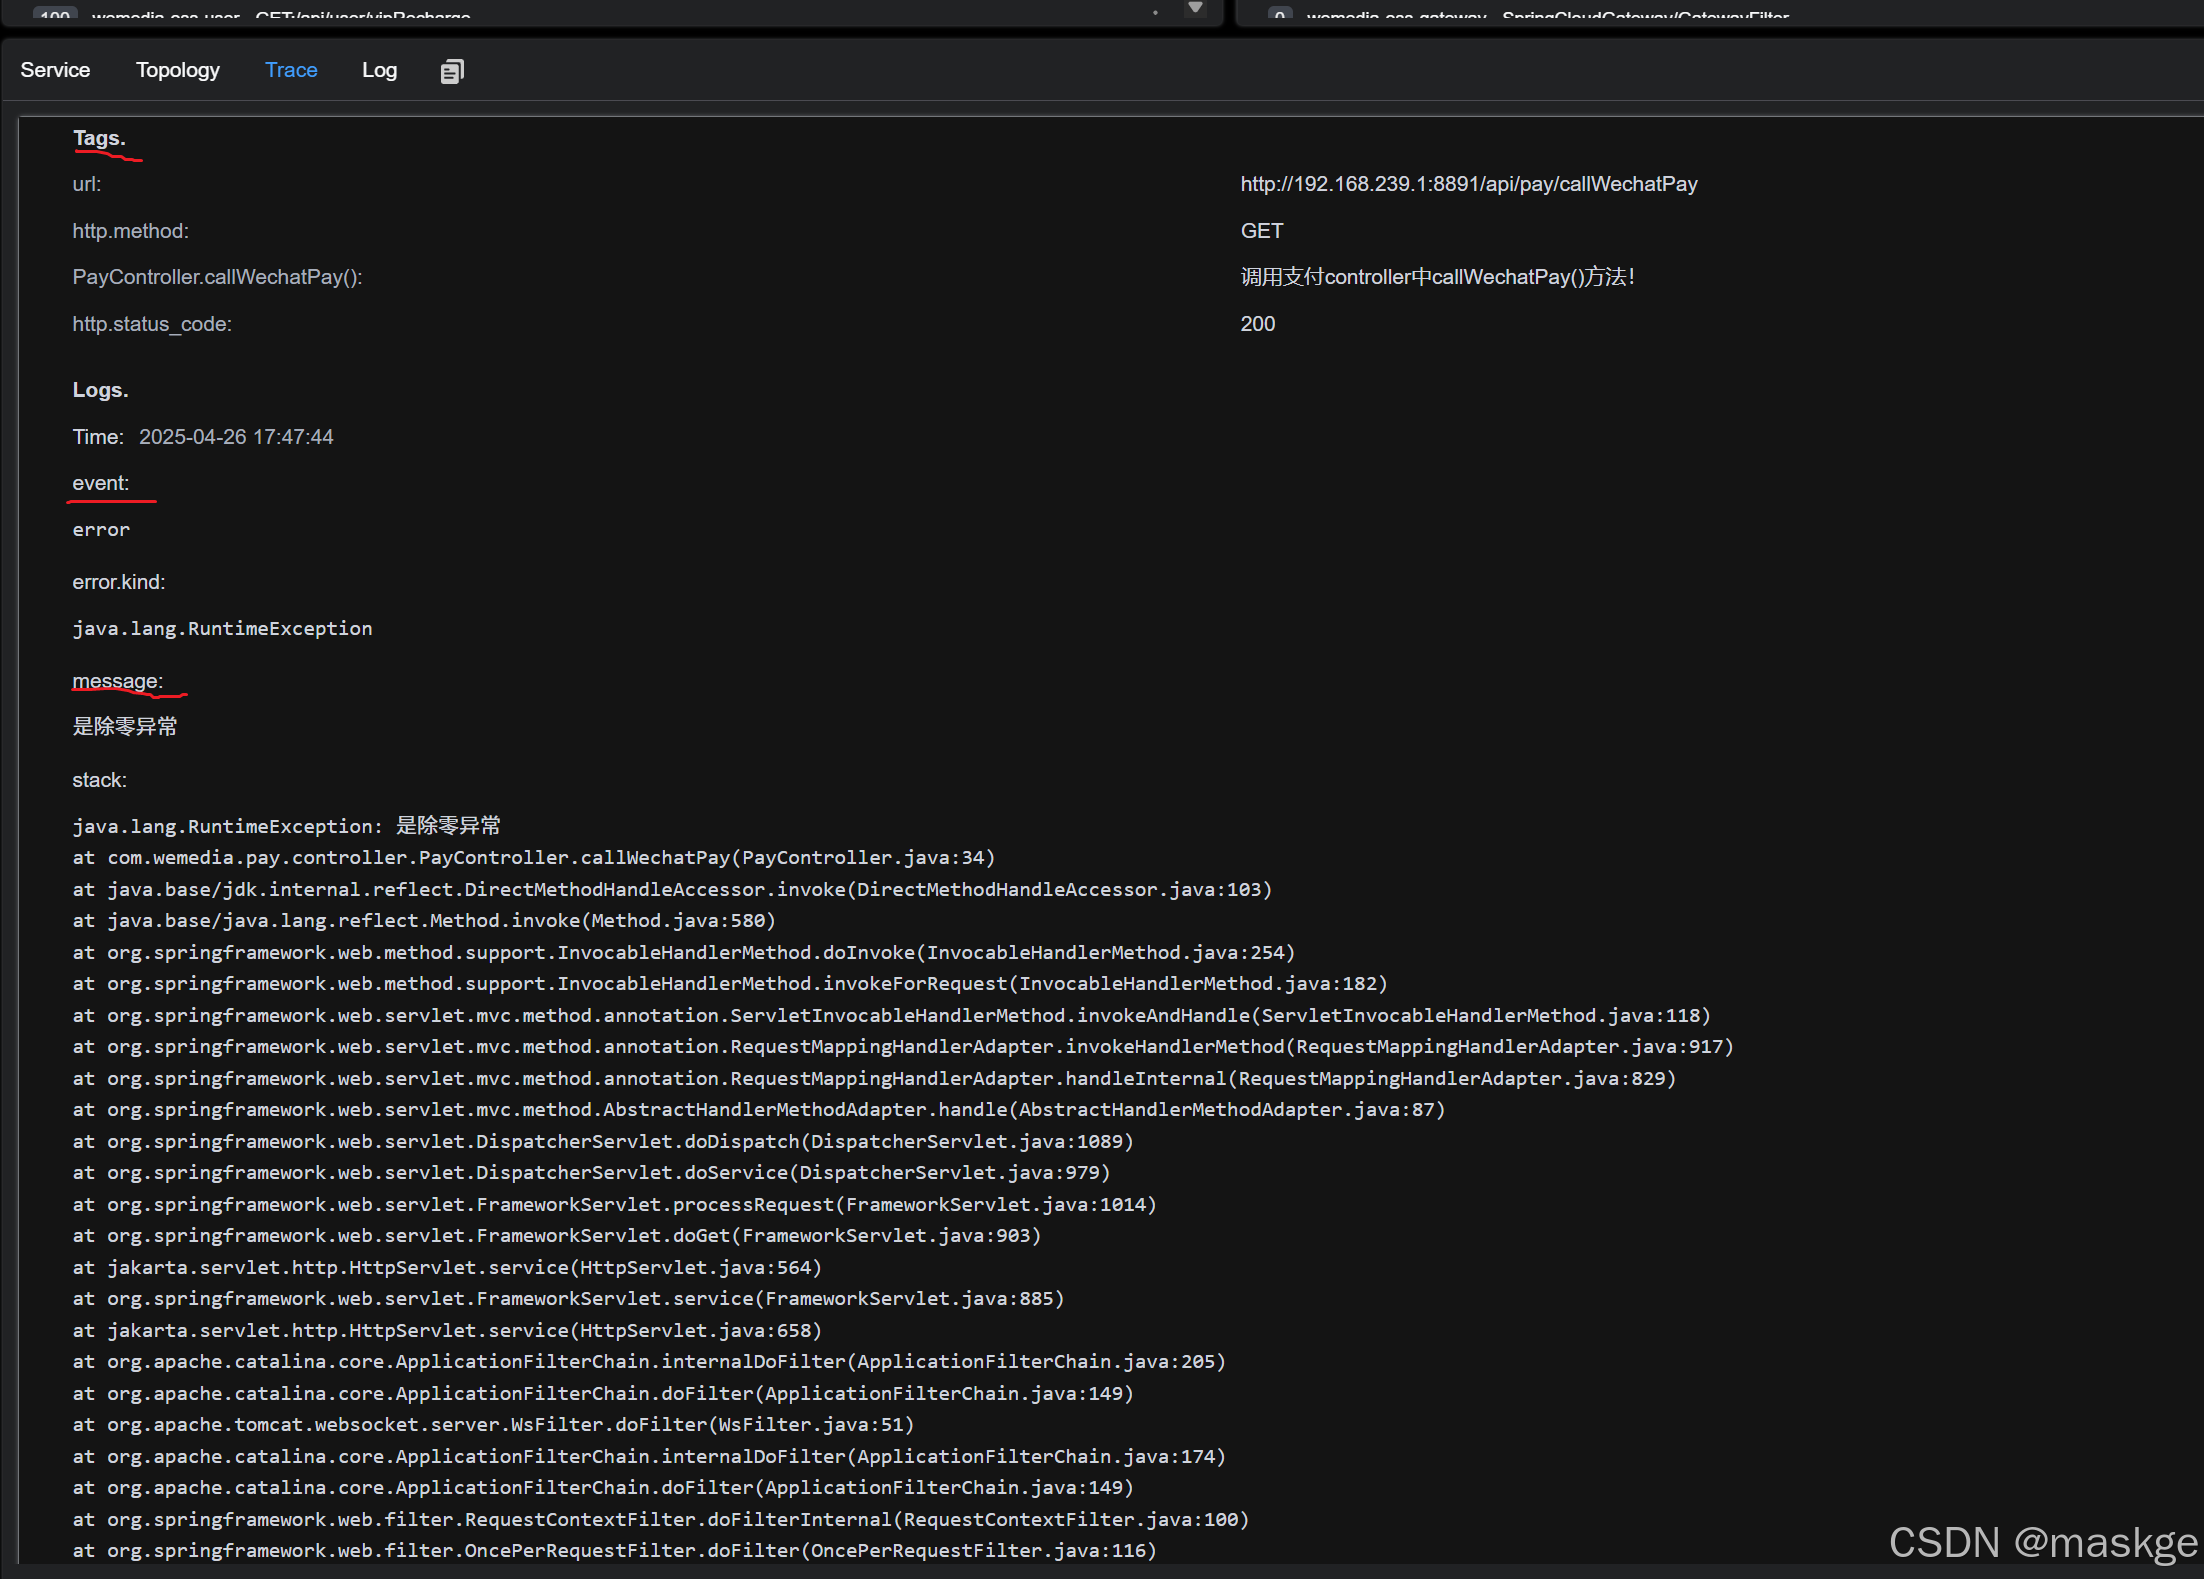Open the Topology tab

177,70
